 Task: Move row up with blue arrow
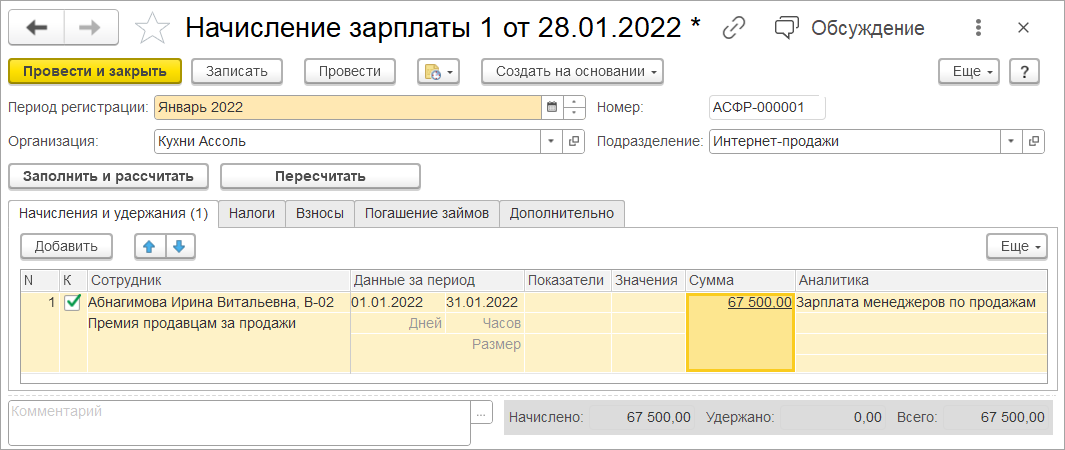point(148,246)
